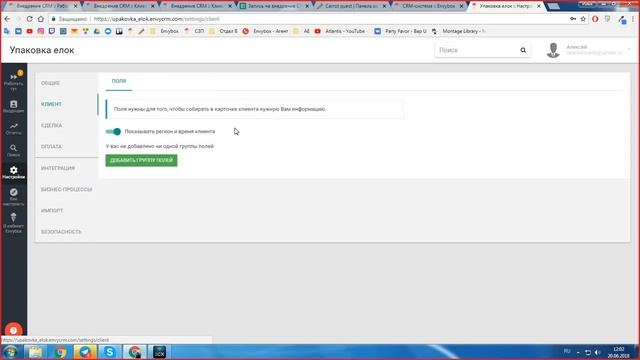Open the Envybox - Агент bookmark
Viewport: 640px width, 360px height.
(x=265, y=31)
